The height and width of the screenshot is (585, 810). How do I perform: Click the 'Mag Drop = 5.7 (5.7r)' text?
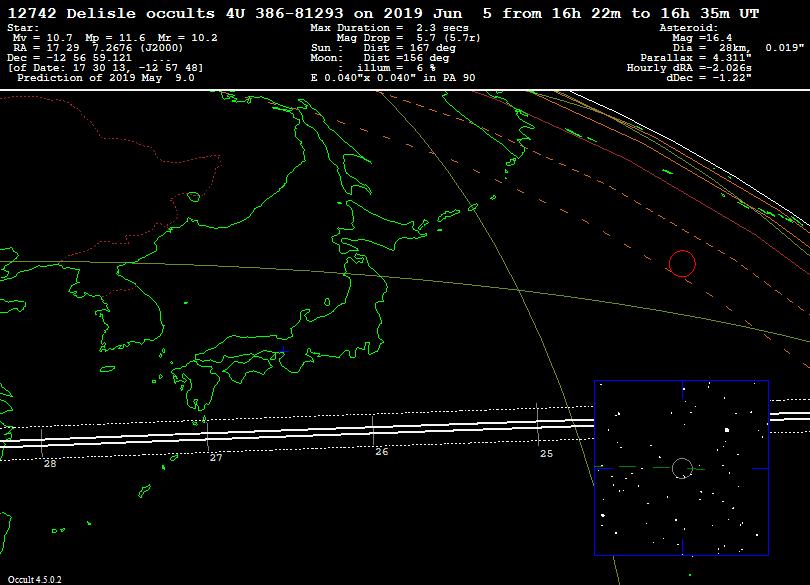pyautogui.click(x=409, y=38)
